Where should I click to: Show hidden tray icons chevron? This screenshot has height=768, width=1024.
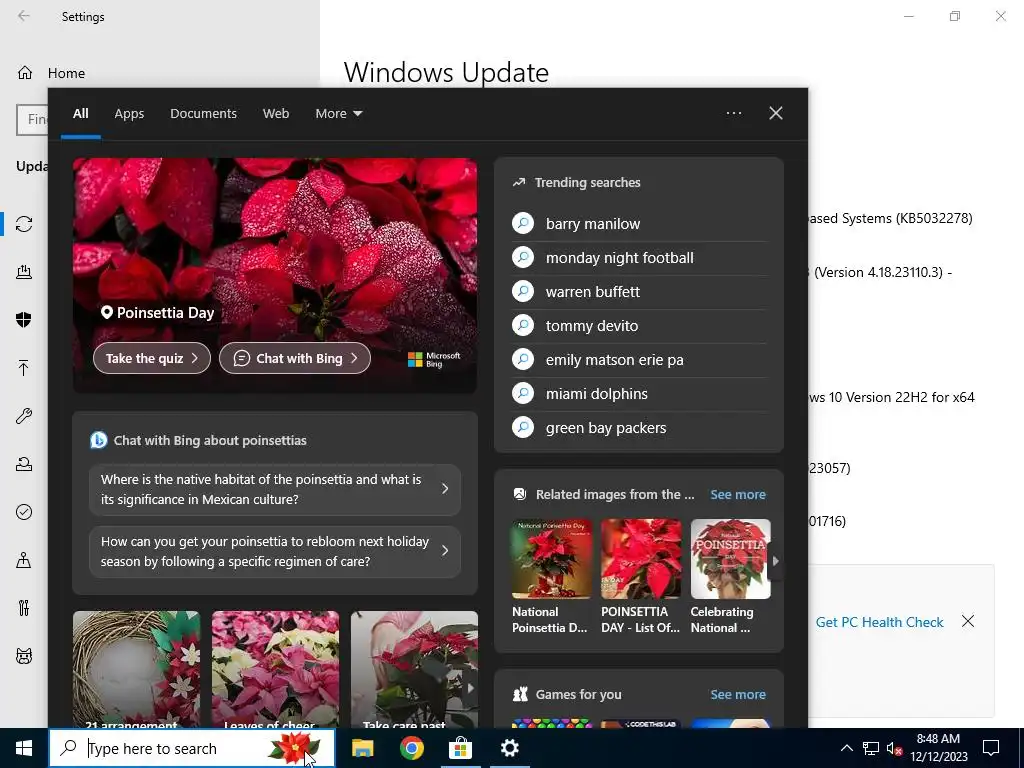(846, 748)
